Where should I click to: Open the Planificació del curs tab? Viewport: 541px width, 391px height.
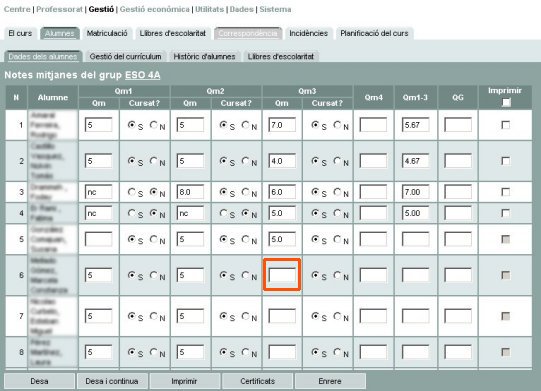[374, 33]
